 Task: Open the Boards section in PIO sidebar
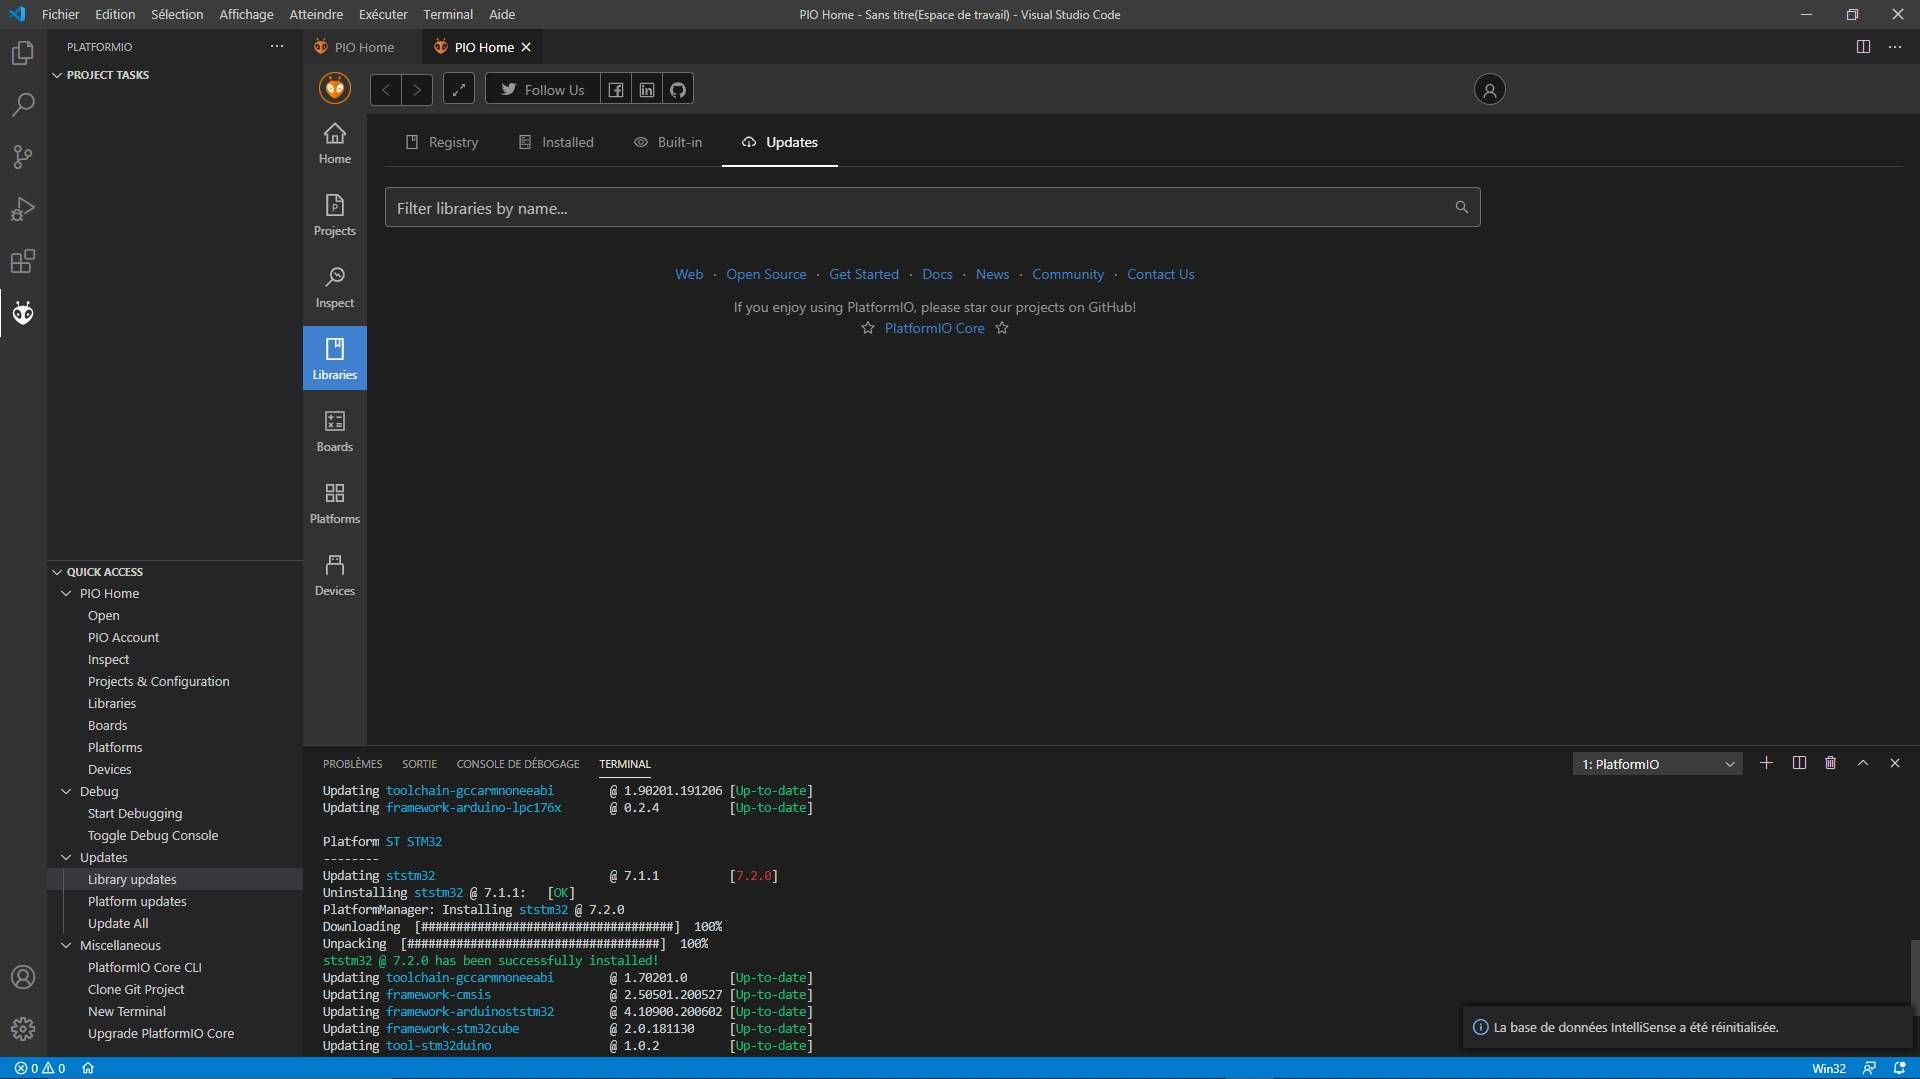(334, 431)
